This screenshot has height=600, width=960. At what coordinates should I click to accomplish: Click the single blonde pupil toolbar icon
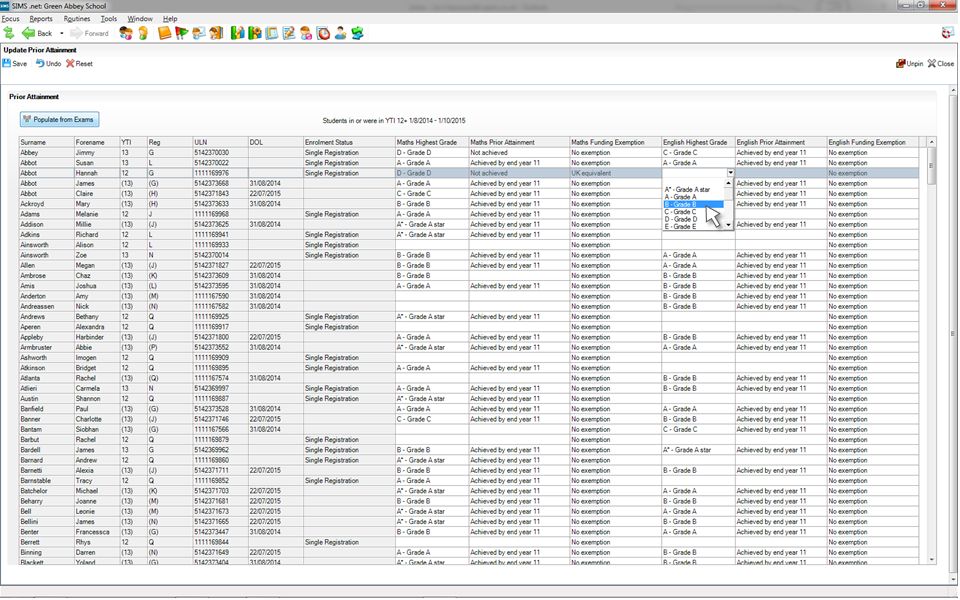coord(143,33)
